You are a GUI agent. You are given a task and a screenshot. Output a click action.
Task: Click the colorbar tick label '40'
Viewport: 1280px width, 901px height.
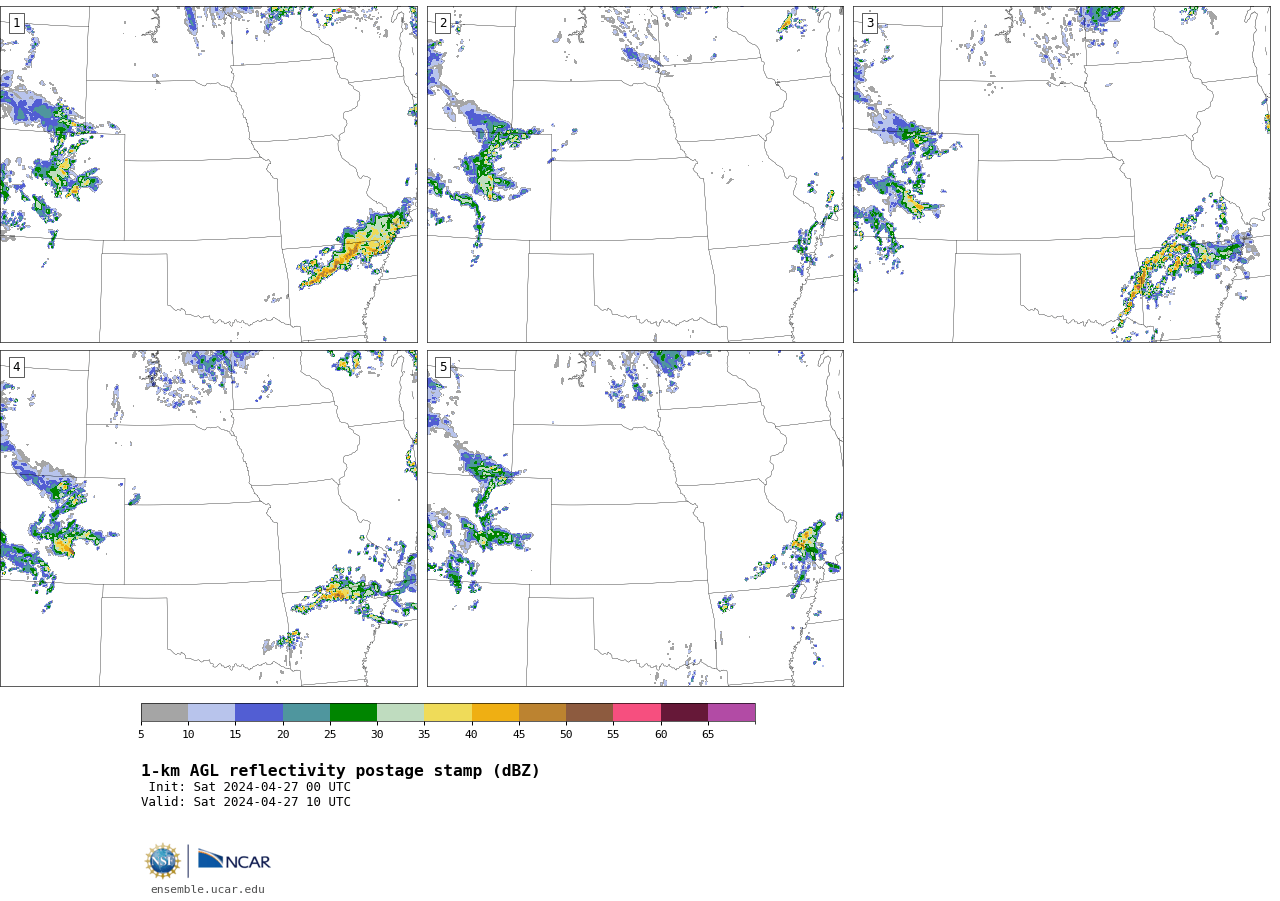(x=471, y=735)
